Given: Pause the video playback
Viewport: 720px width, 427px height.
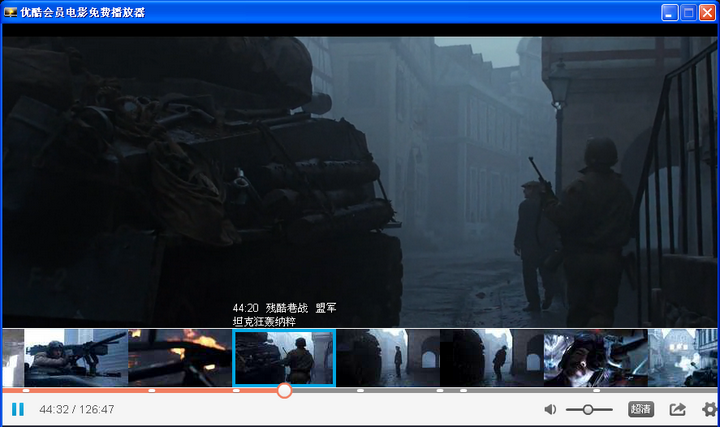Looking at the screenshot, I should click(x=17, y=409).
